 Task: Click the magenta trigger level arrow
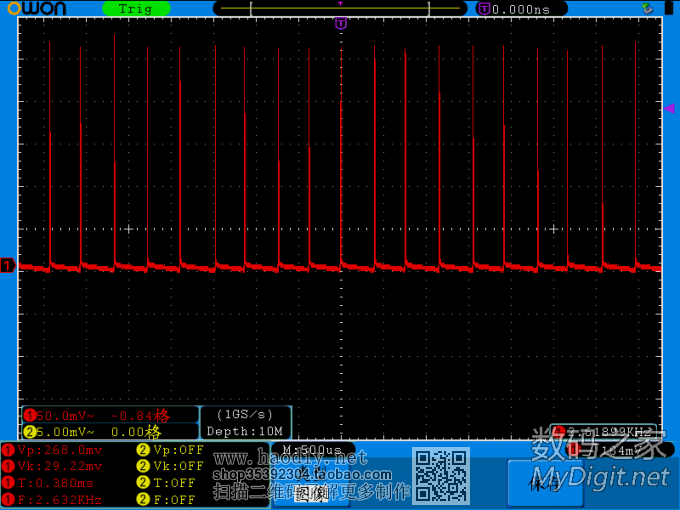(669, 108)
